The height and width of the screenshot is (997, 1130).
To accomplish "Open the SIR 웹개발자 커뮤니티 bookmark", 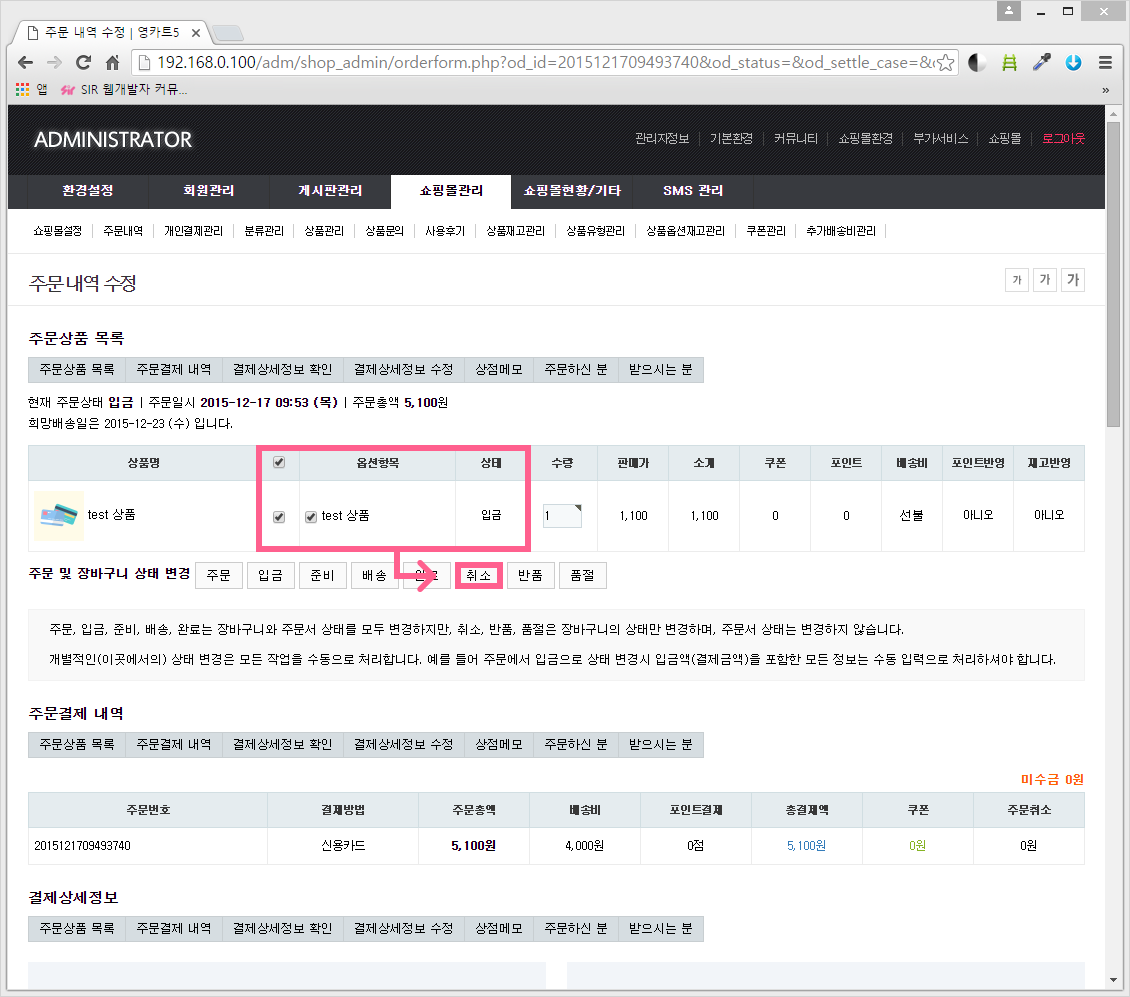I will pyautogui.click(x=125, y=89).
